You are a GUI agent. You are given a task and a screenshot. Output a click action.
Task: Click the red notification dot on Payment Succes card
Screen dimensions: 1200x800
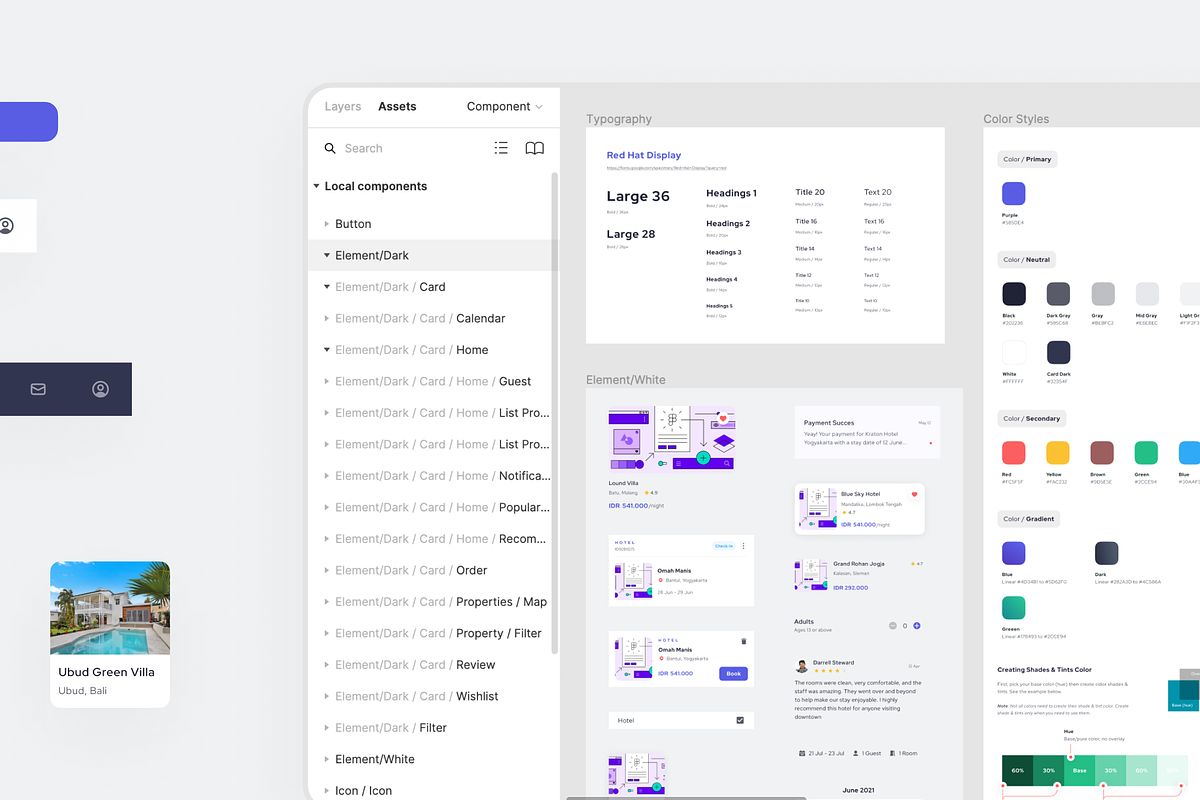tap(930, 443)
